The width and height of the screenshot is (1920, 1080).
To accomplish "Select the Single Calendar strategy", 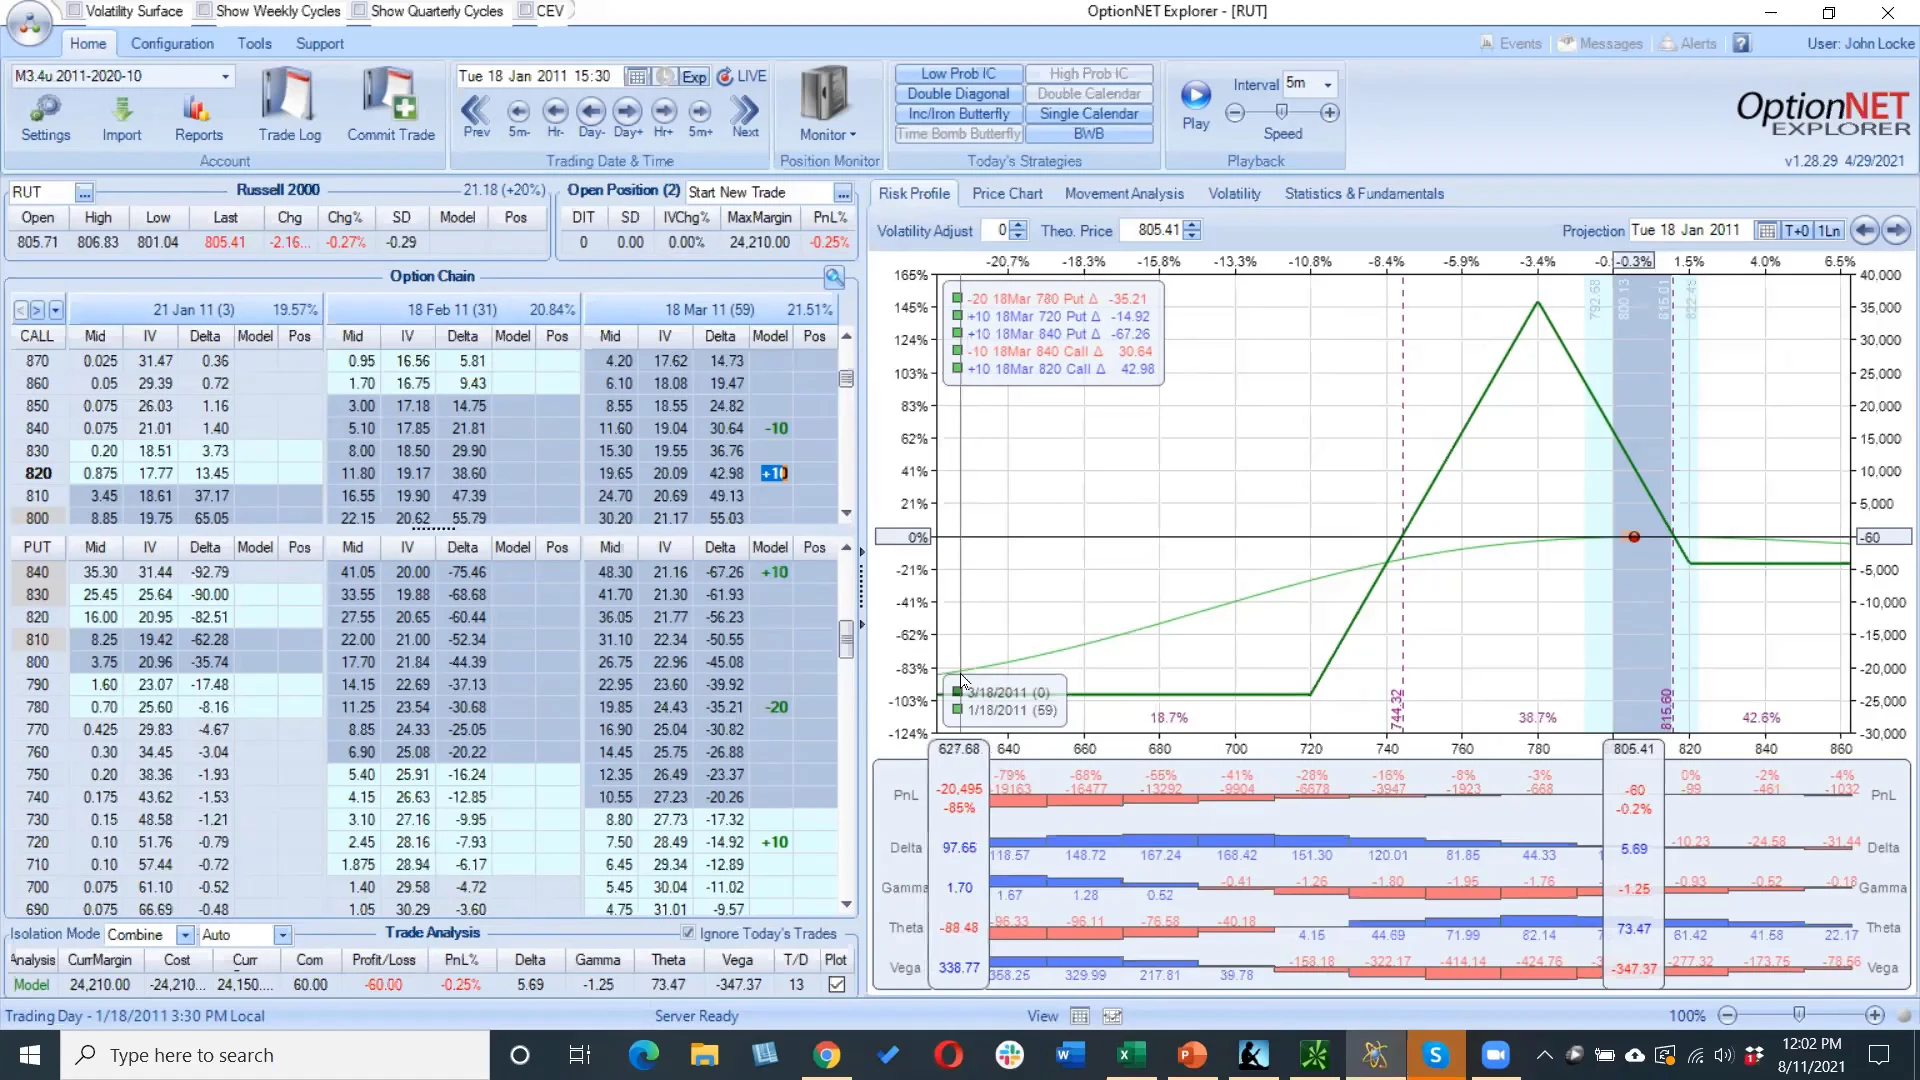I will [1089, 114].
